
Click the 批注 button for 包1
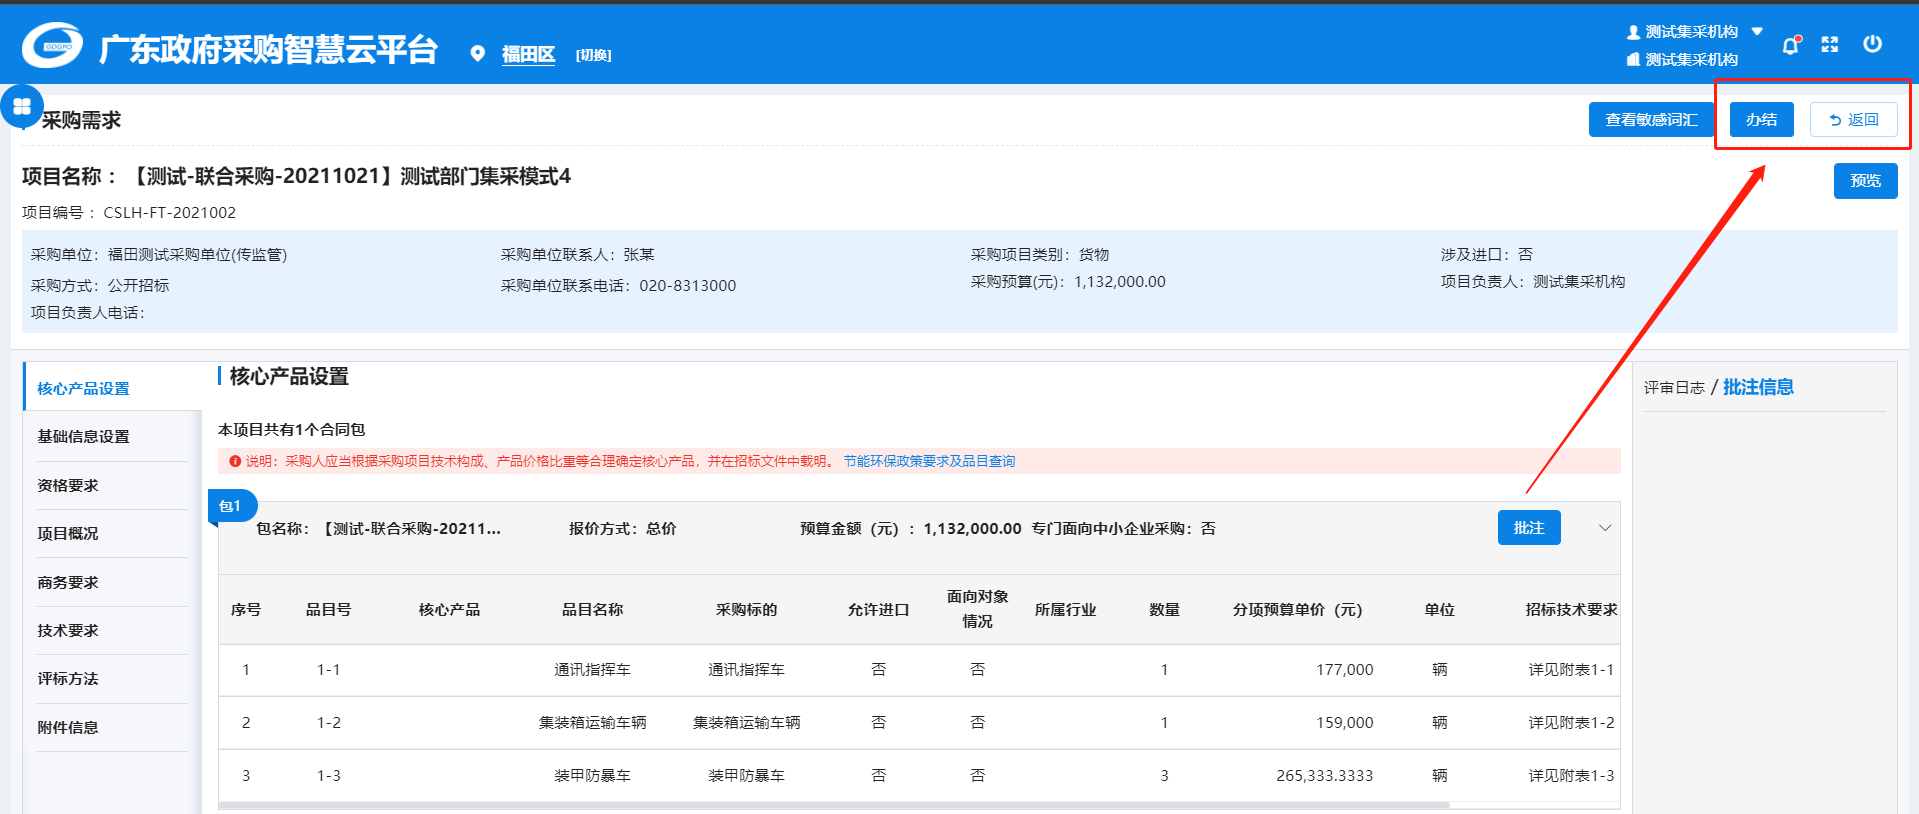(x=1528, y=528)
